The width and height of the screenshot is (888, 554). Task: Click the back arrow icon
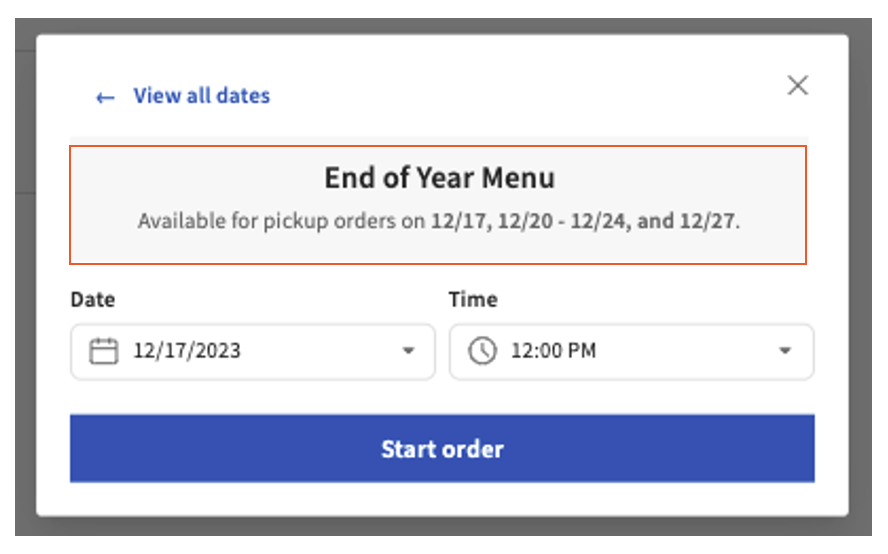(x=105, y=97)
